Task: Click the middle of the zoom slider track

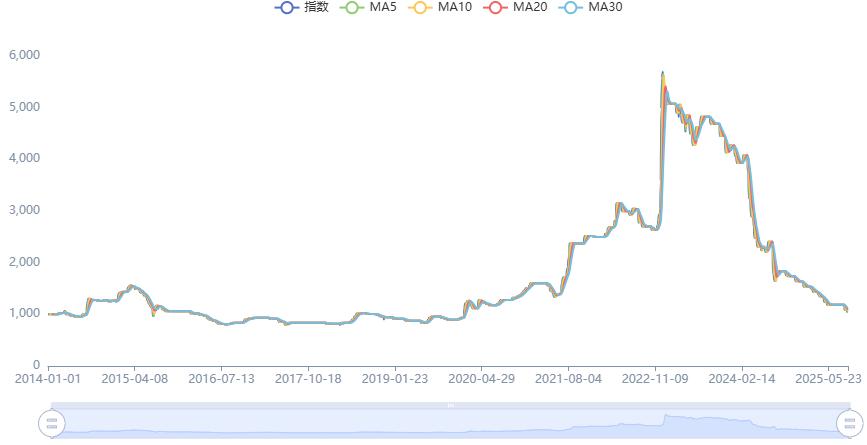Action: click(x=450, y=423)
